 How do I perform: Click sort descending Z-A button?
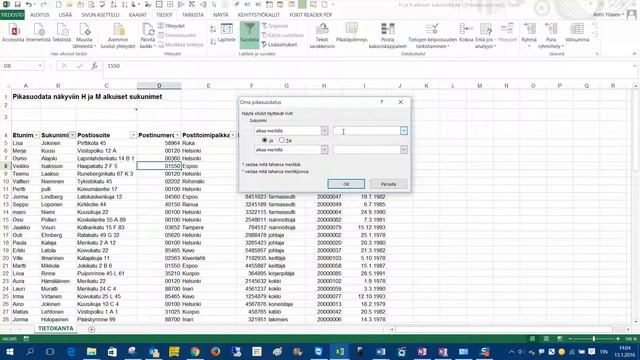pyautogui.click(x=213, y=41)
